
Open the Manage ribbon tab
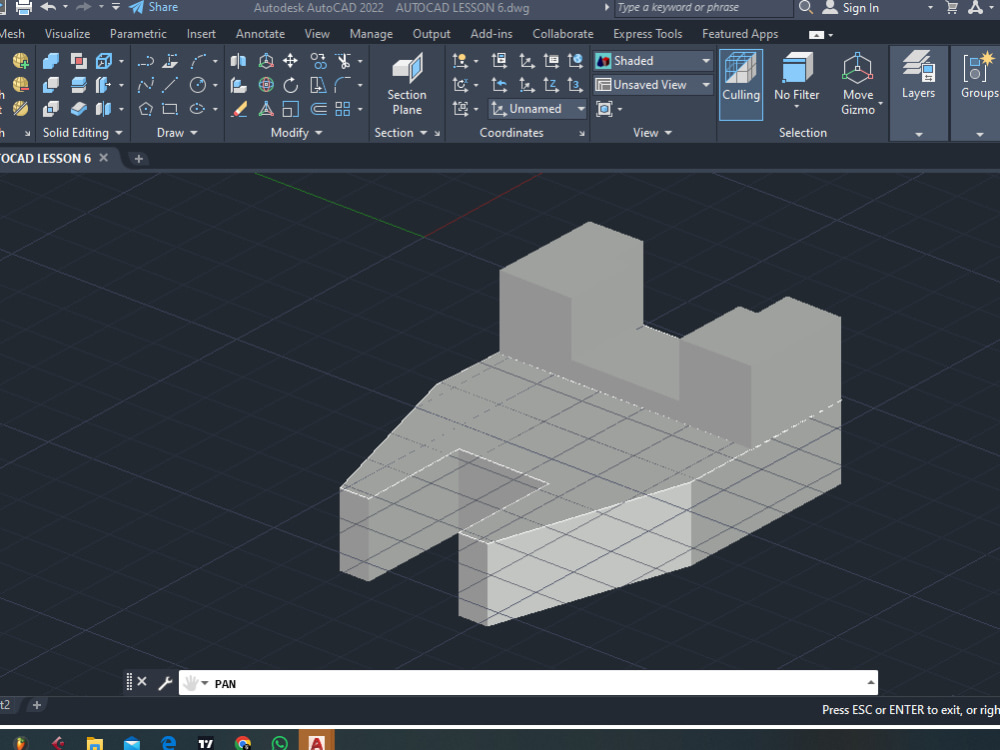pyautogui.click(x=371, y=34)
